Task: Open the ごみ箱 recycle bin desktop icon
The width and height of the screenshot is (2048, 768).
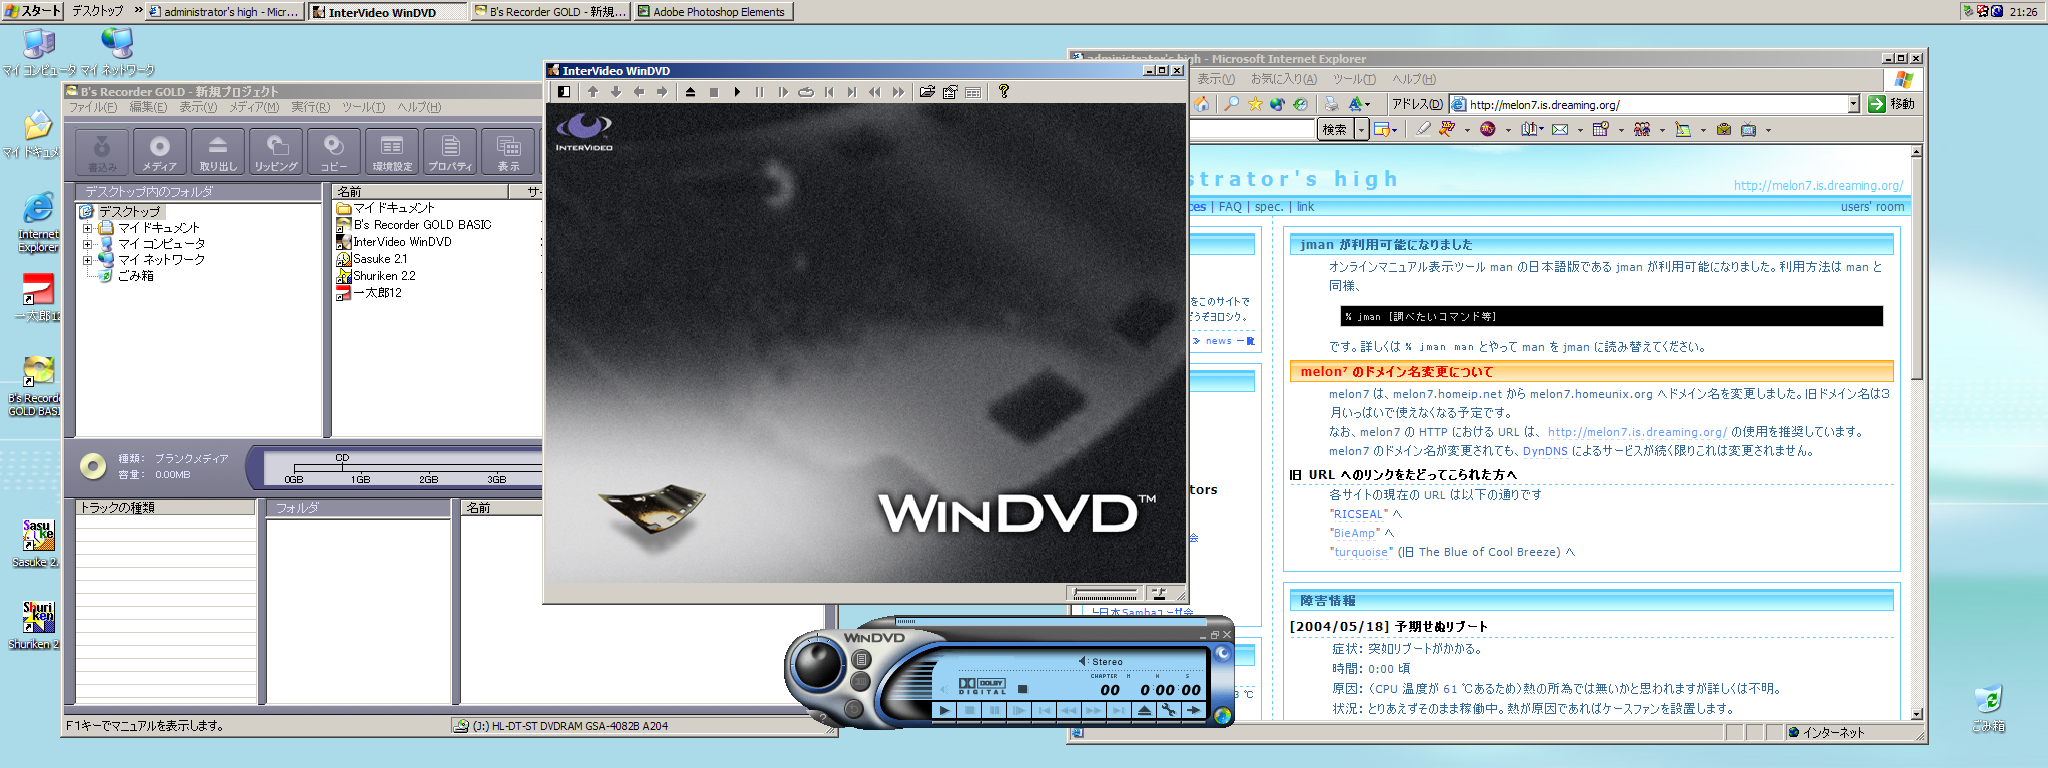Action: [1988, 709]
